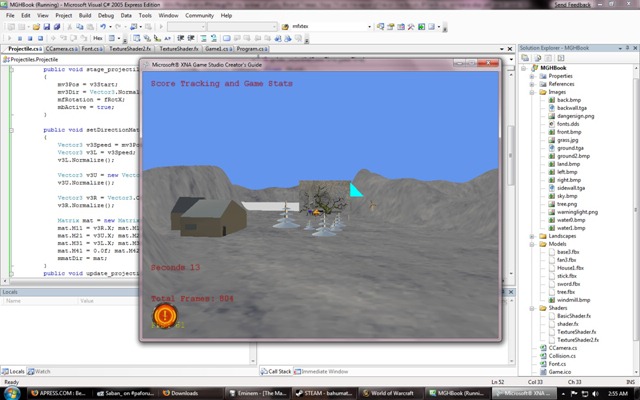Open the Build menu

click(85, 16)
